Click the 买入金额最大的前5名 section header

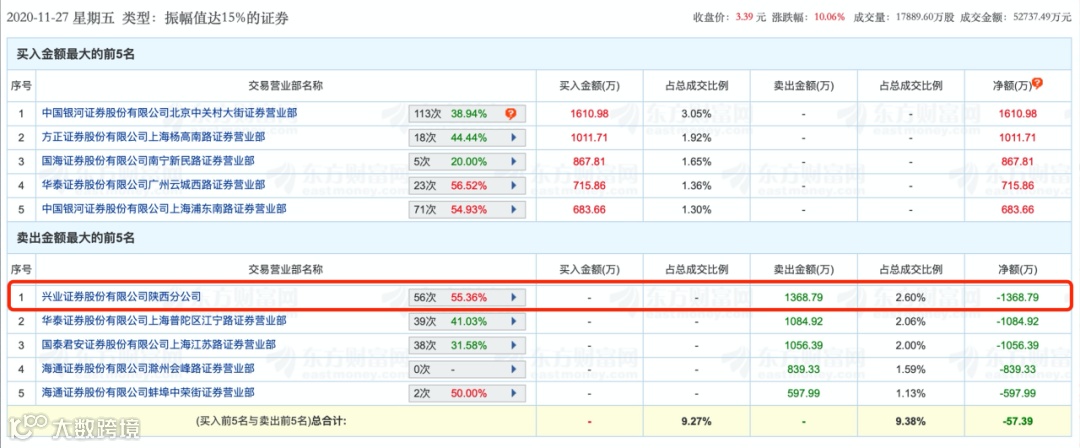tap(76, 54)
